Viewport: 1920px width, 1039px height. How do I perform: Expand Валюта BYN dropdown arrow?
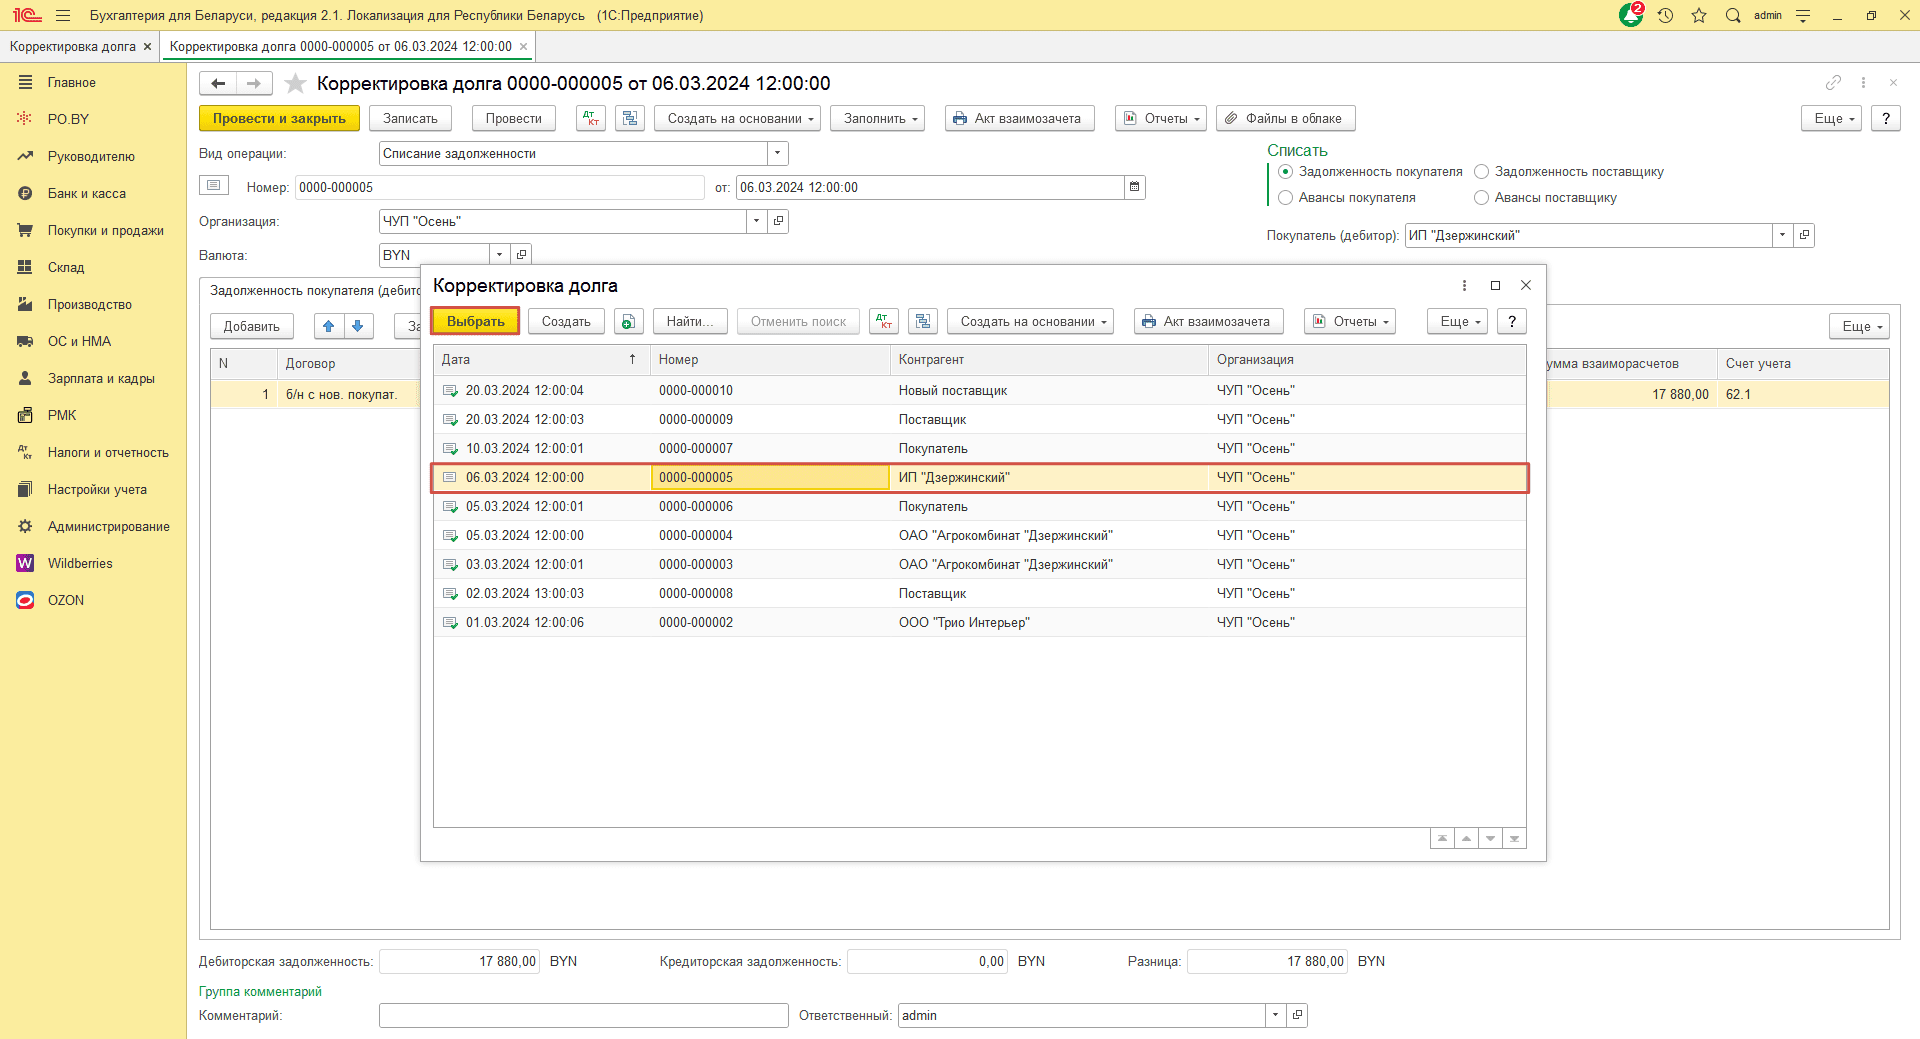point(500,255)
